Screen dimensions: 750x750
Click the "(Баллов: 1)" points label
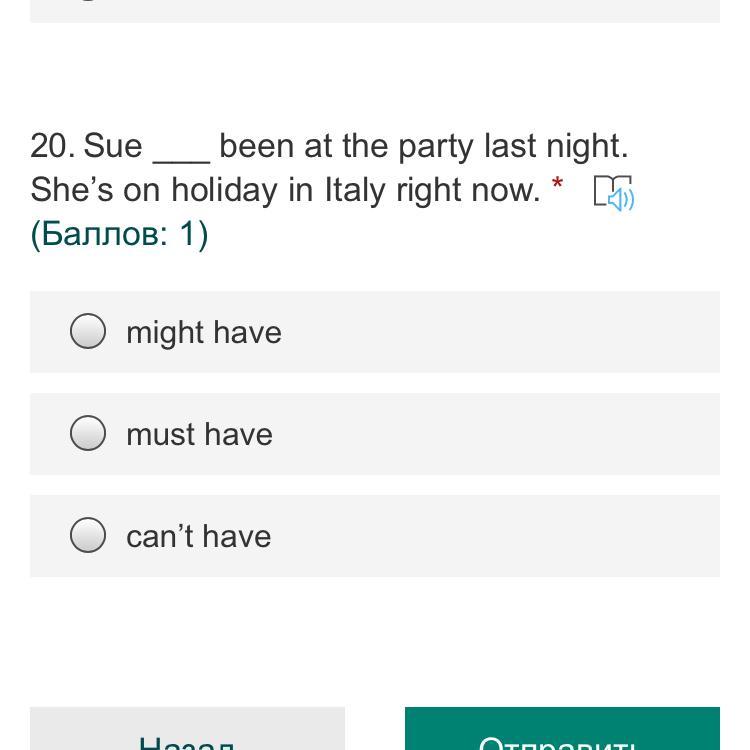(x=119, y=234)
